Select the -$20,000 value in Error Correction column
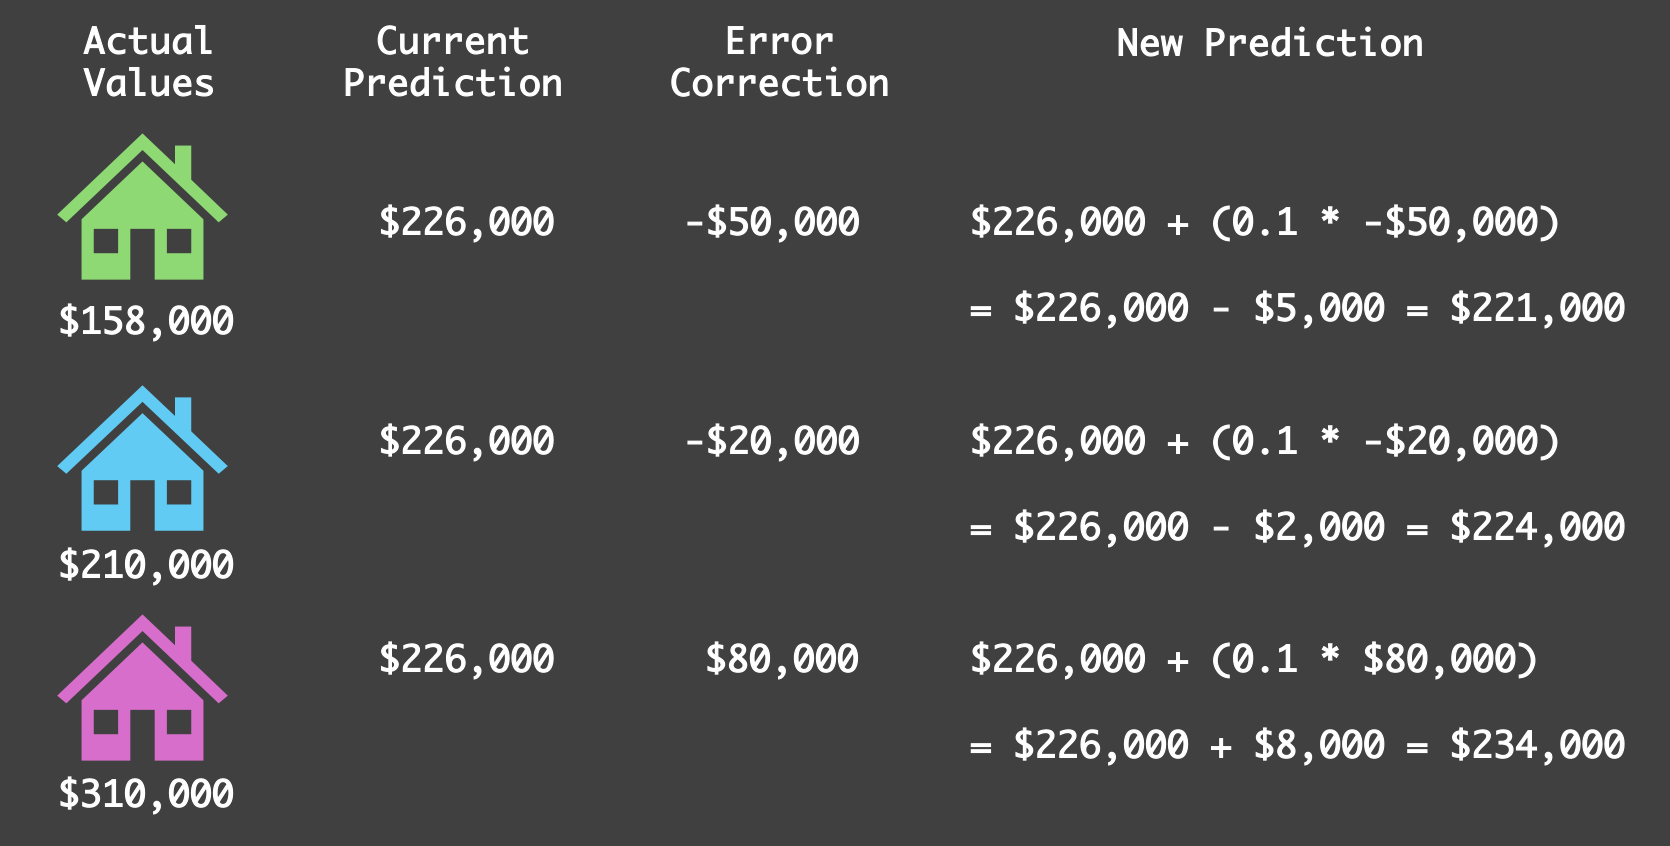 (x=772, y=441)
